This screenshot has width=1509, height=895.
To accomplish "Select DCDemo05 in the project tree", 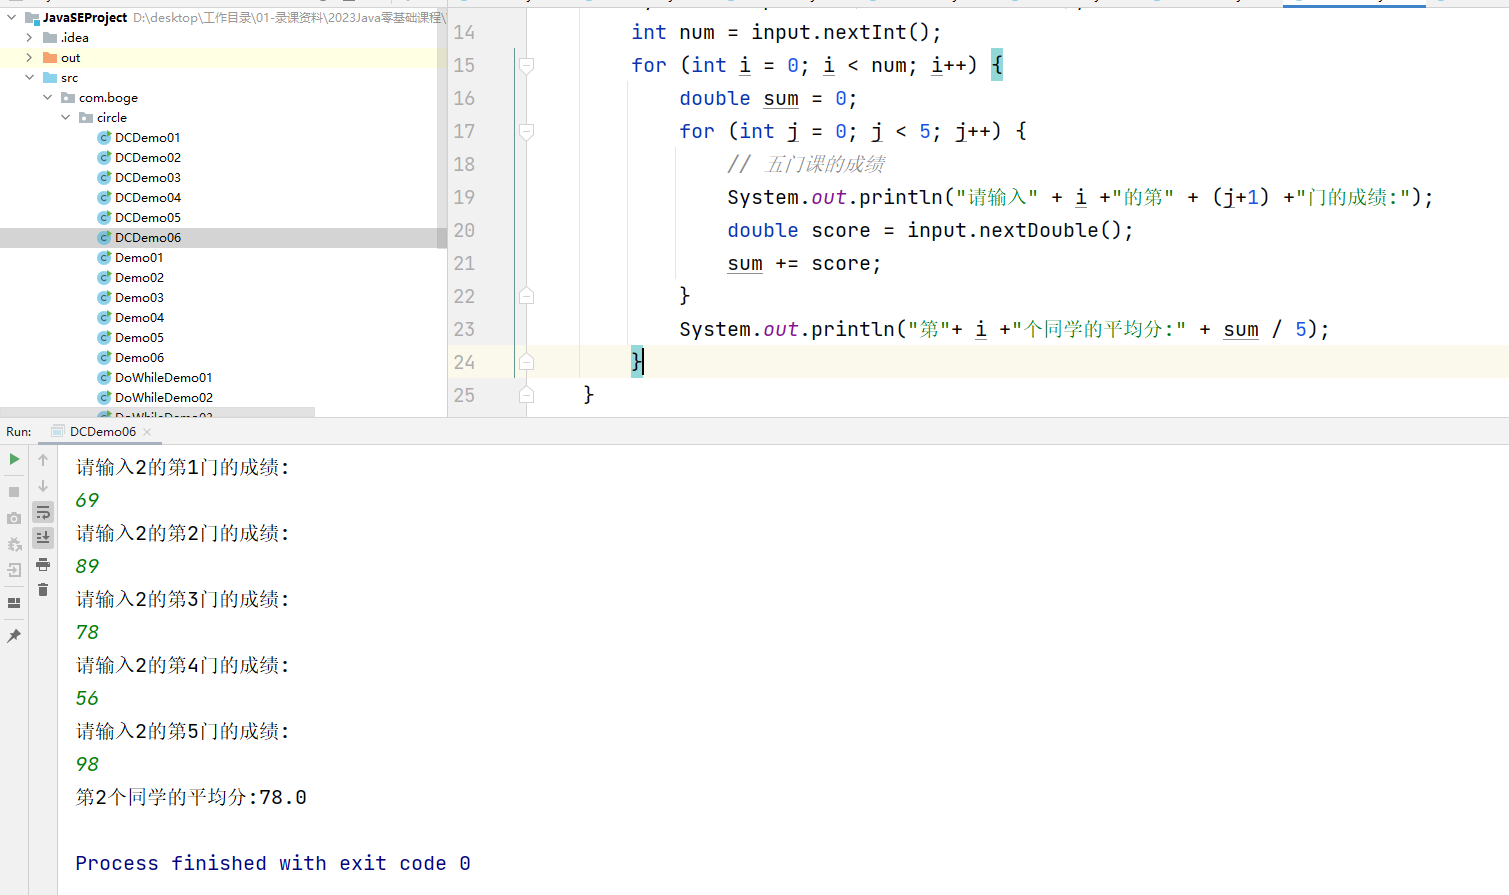I will click(x=147, y=217).
